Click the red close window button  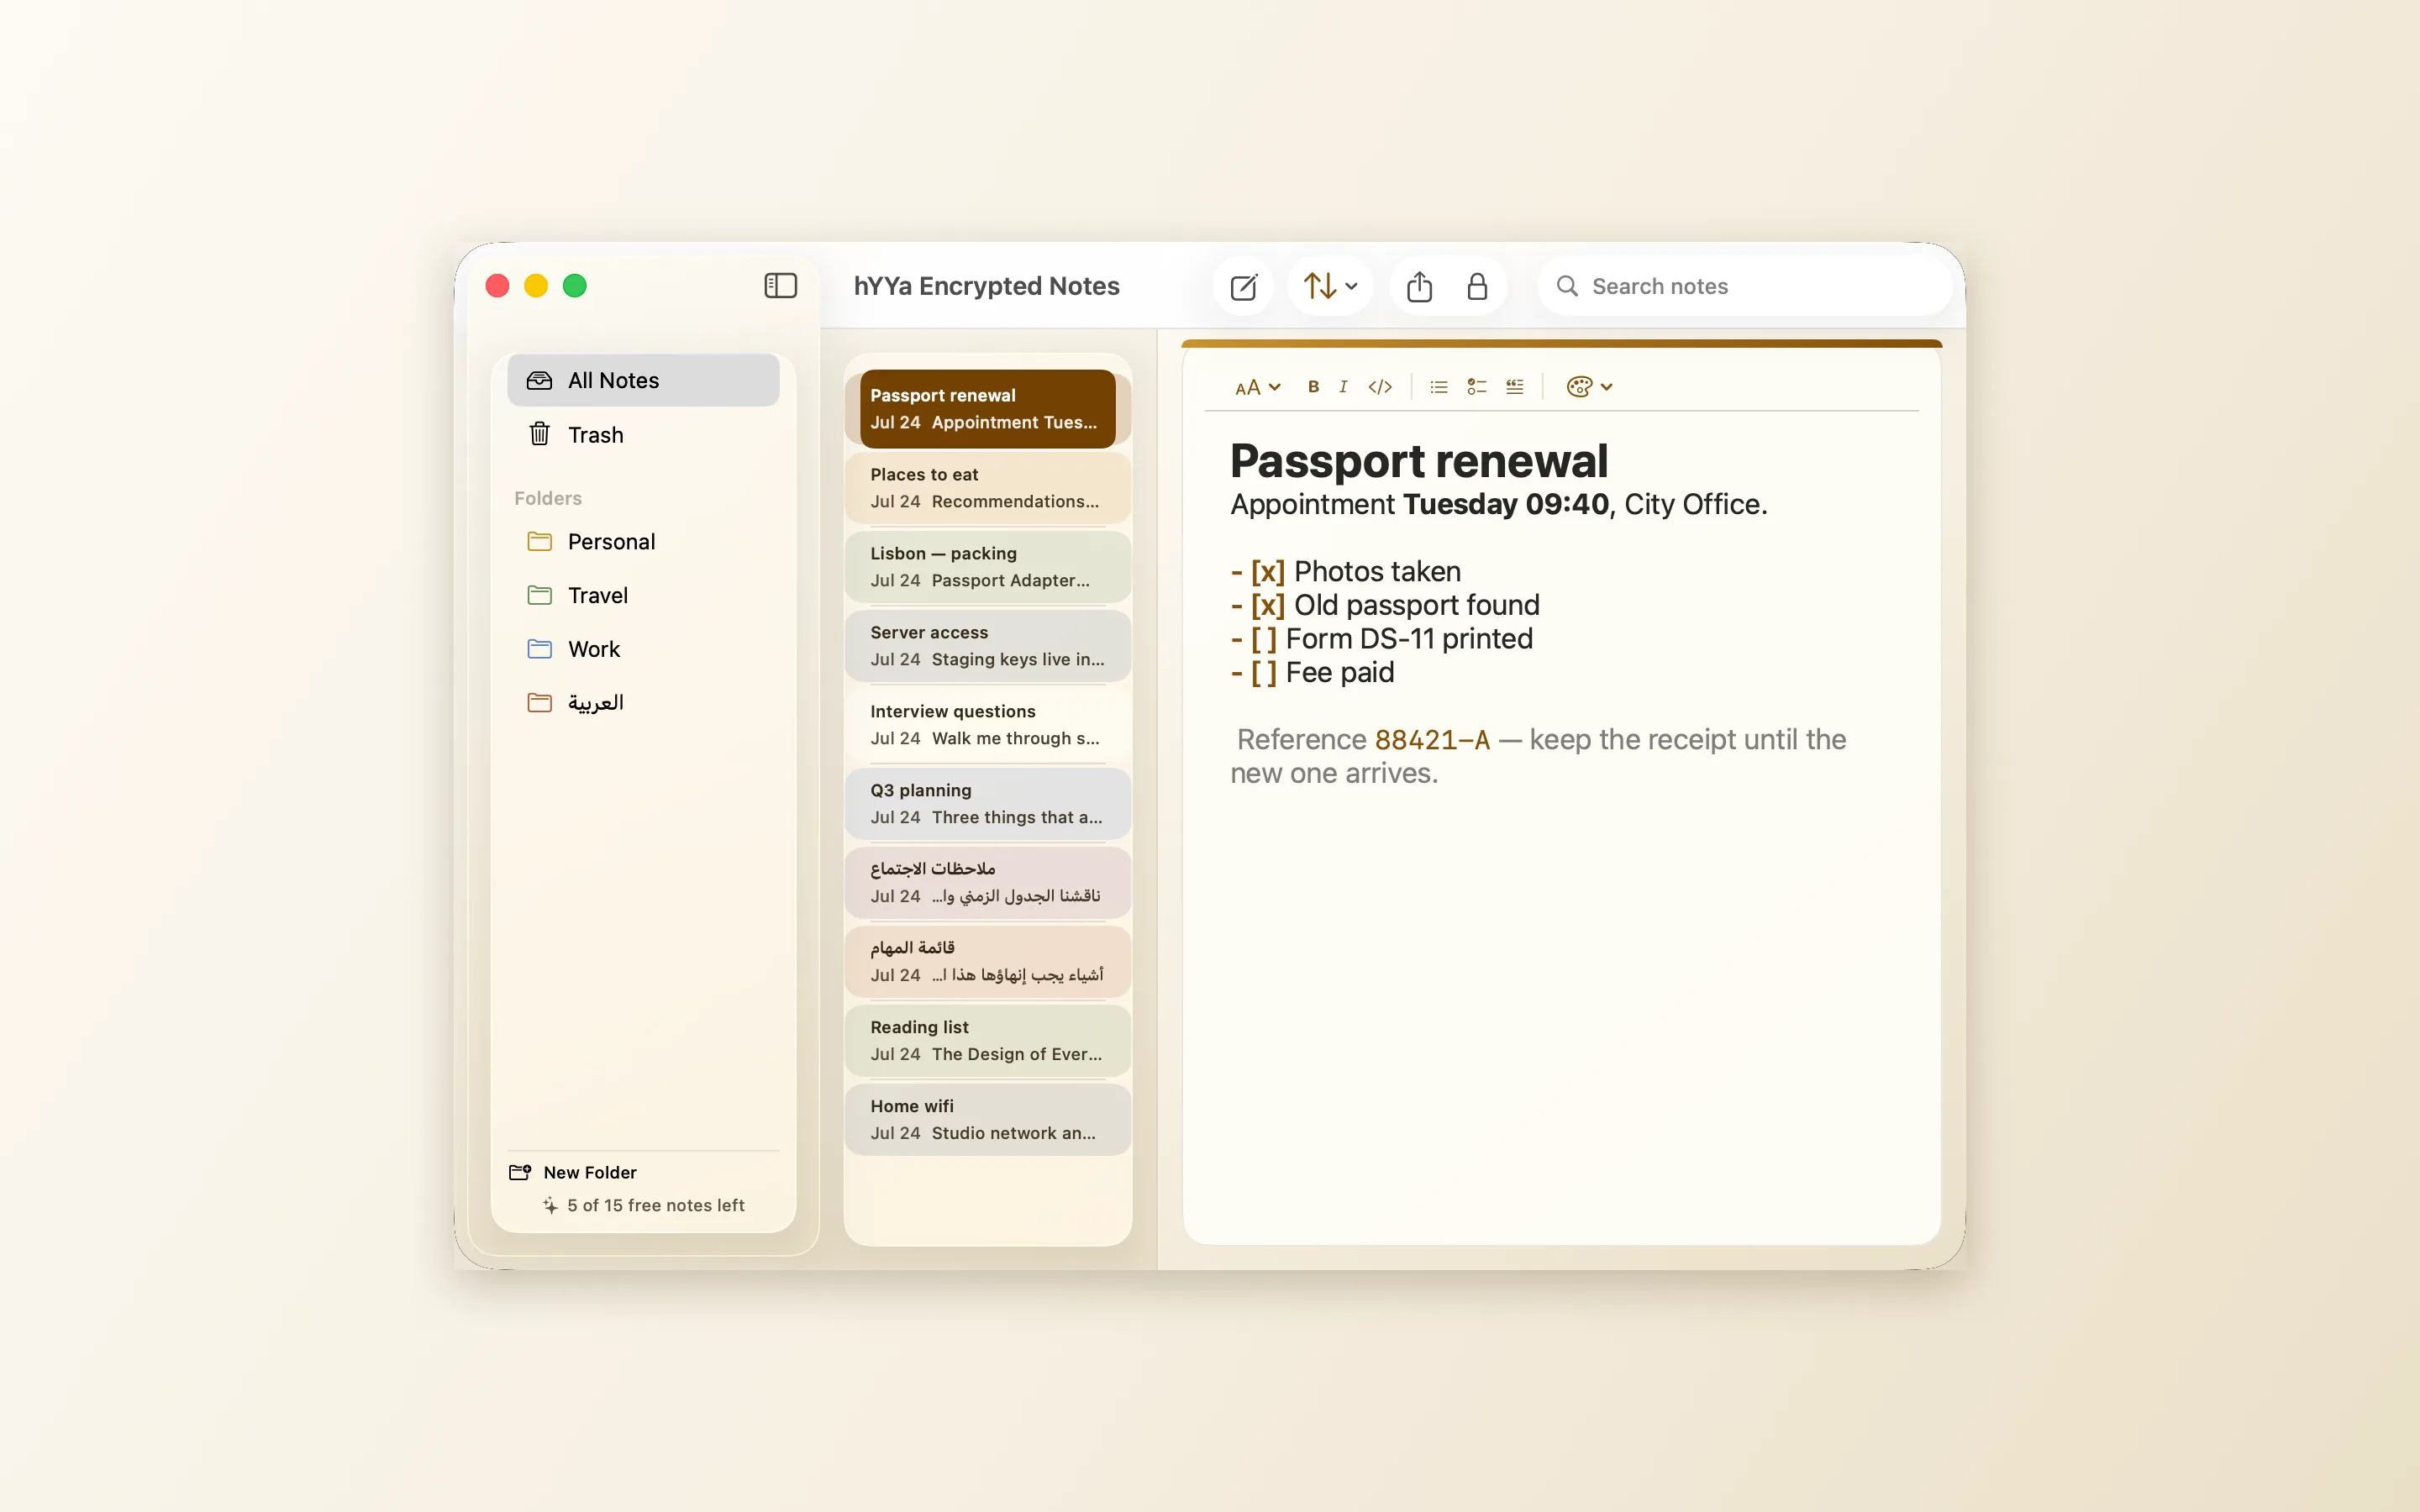point(497,286)
